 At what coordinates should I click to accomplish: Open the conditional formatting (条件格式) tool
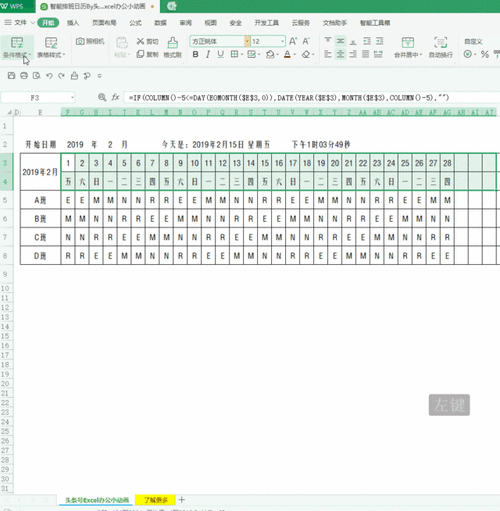tap(17, 48)
